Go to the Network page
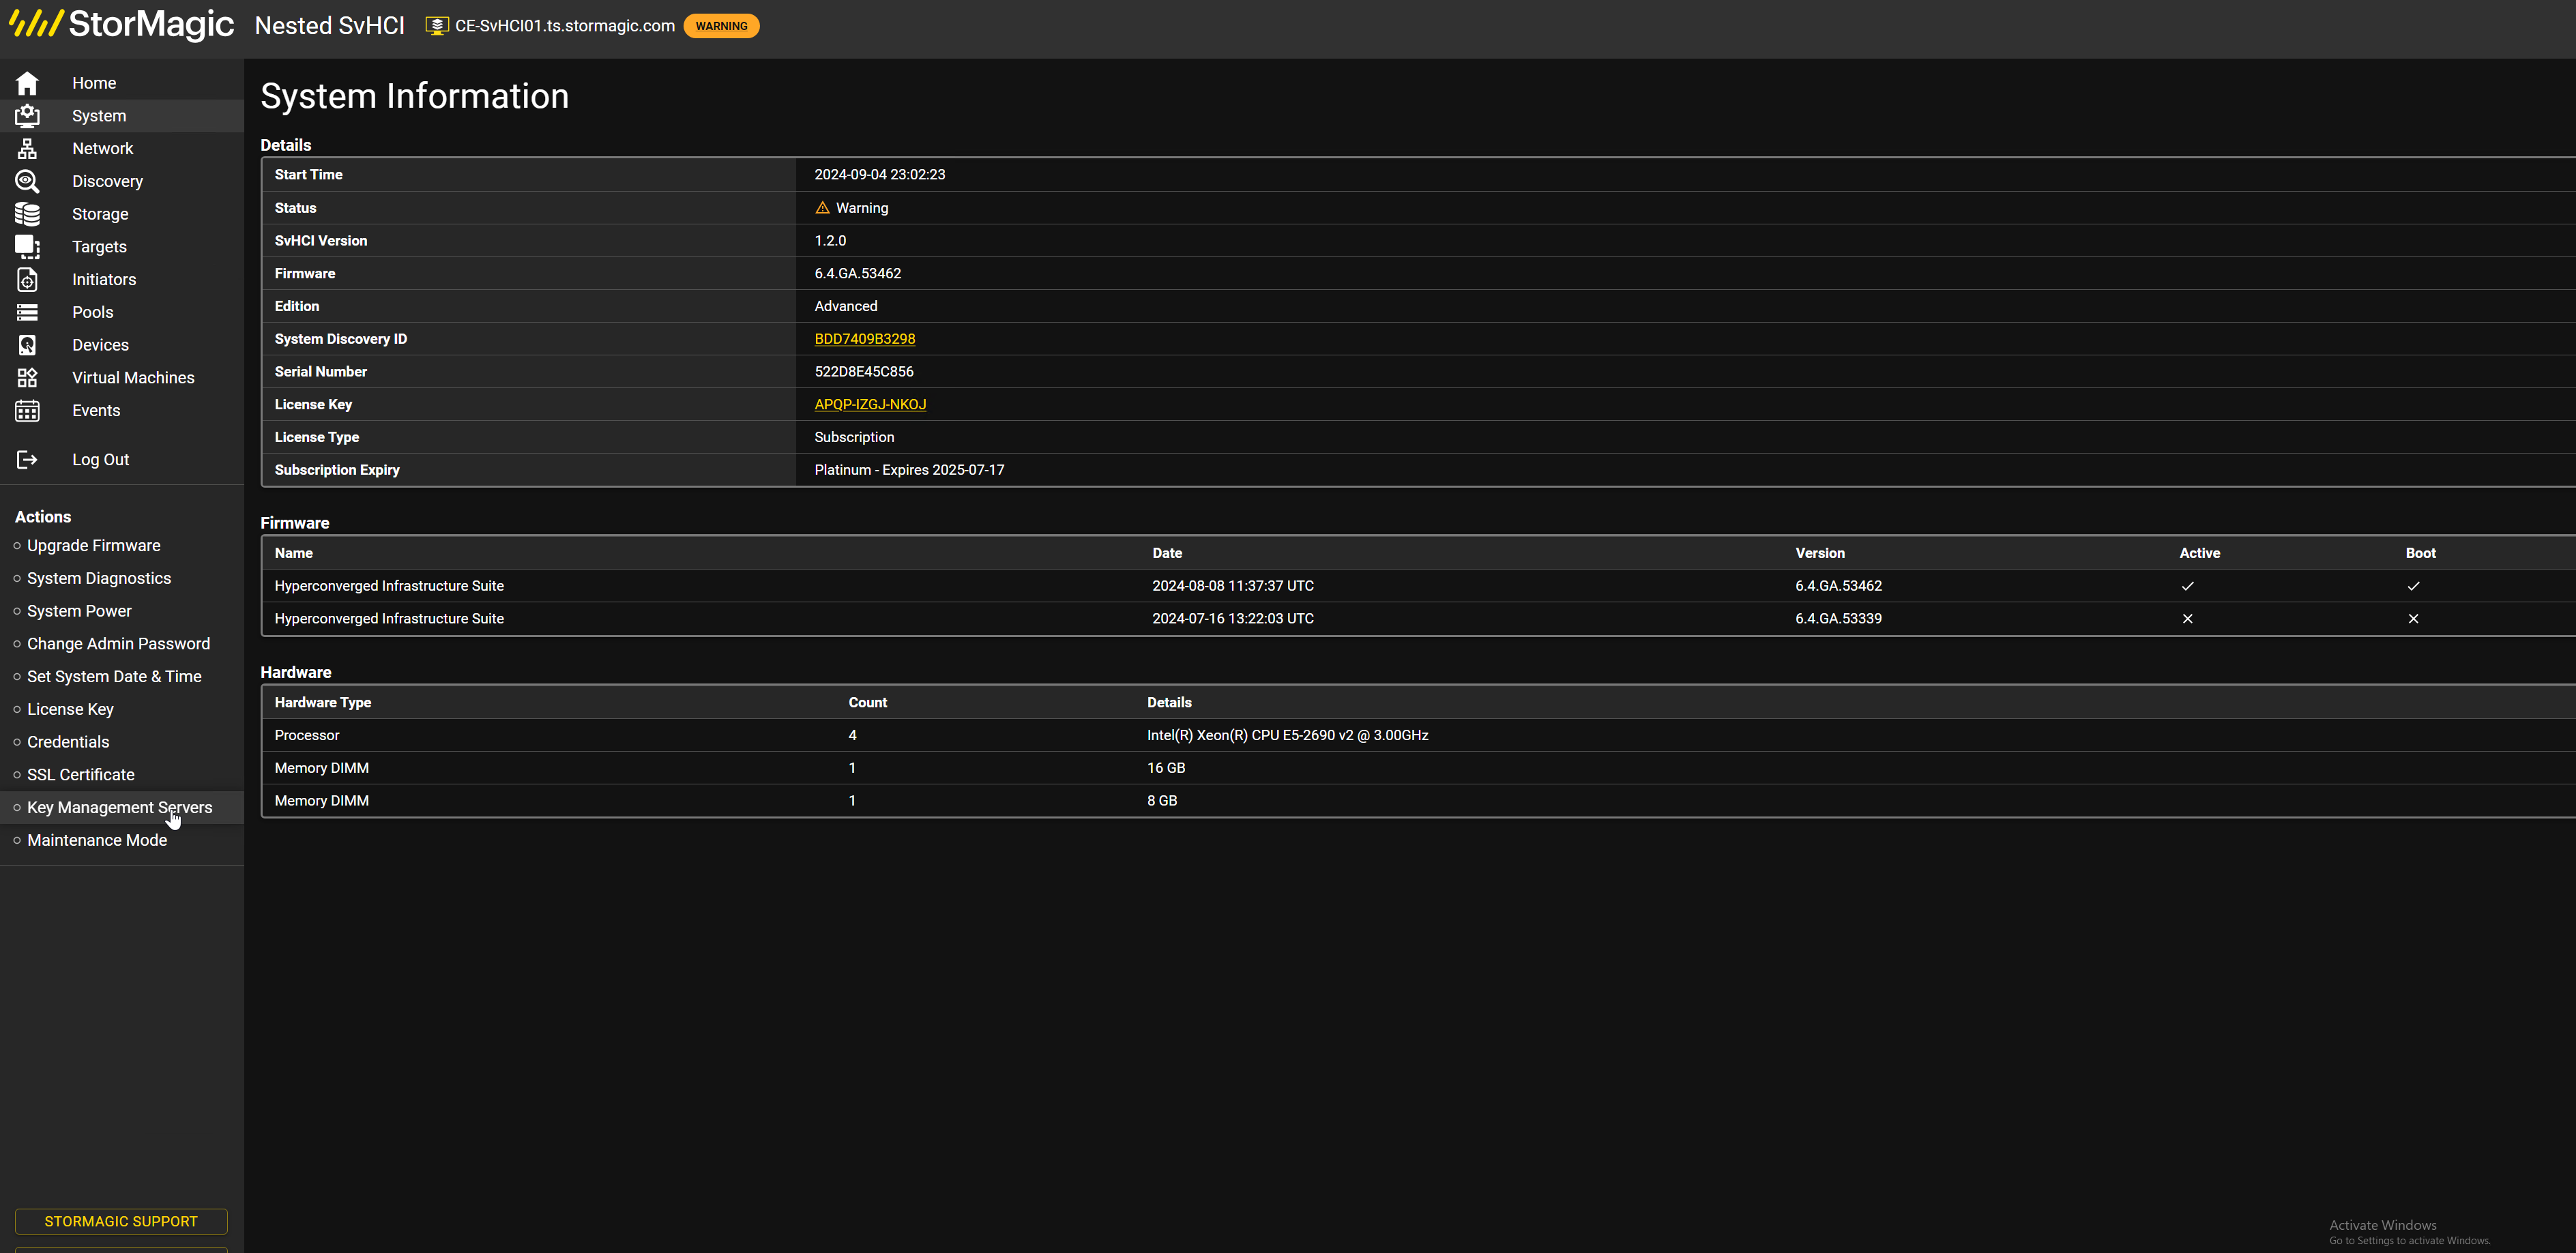 point(102,149)
